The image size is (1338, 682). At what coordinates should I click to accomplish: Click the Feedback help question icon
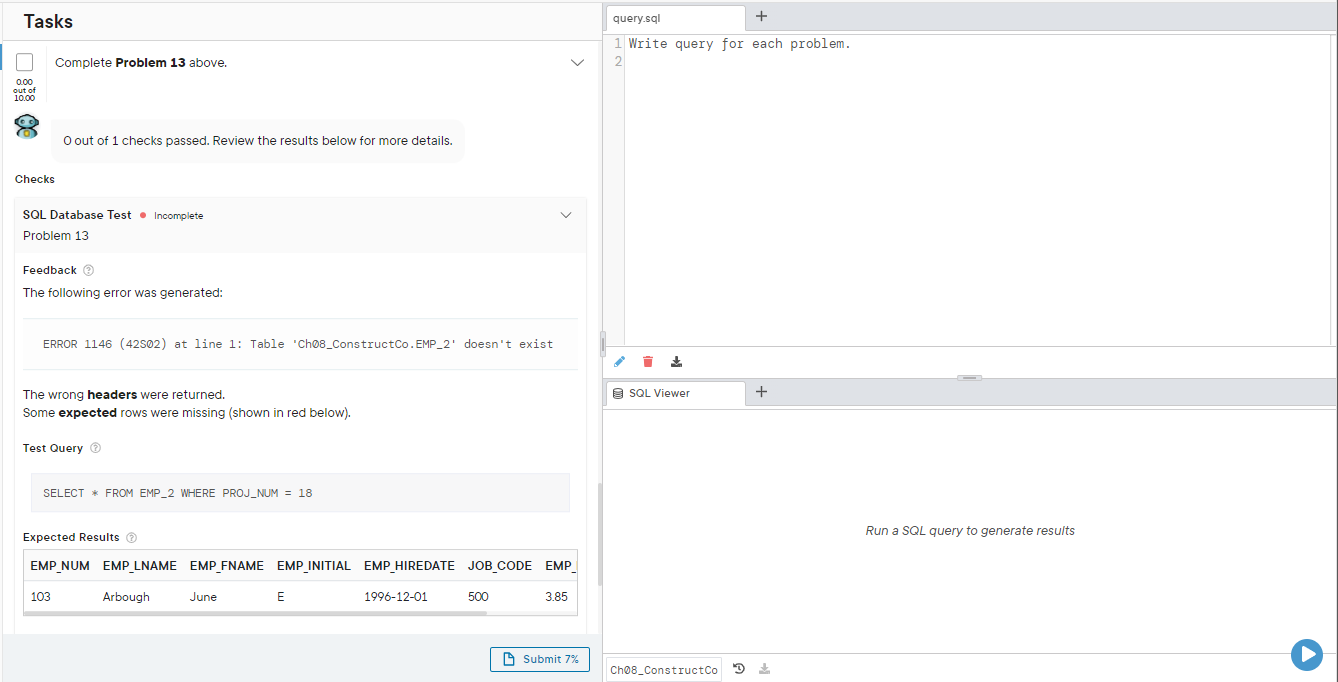tap(88, 270)
